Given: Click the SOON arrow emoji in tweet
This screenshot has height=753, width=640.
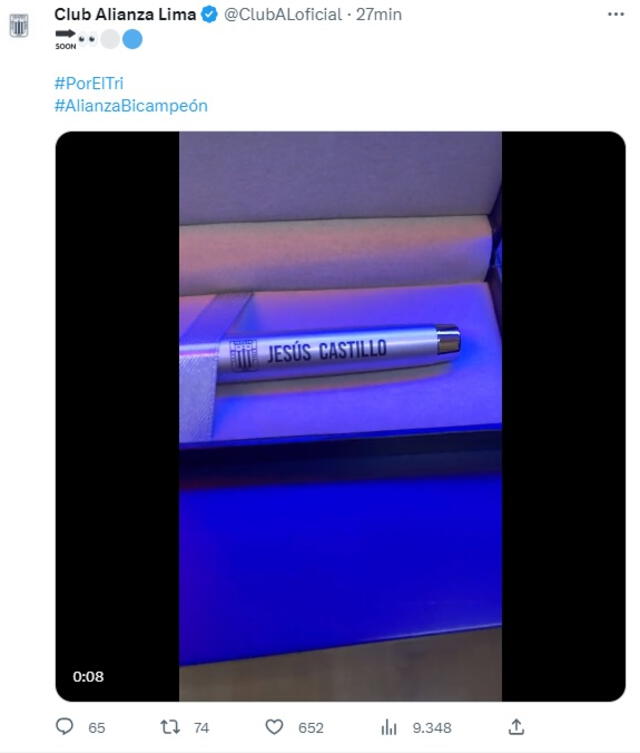Looking at the screenshot, I should [x=65, y=39].
